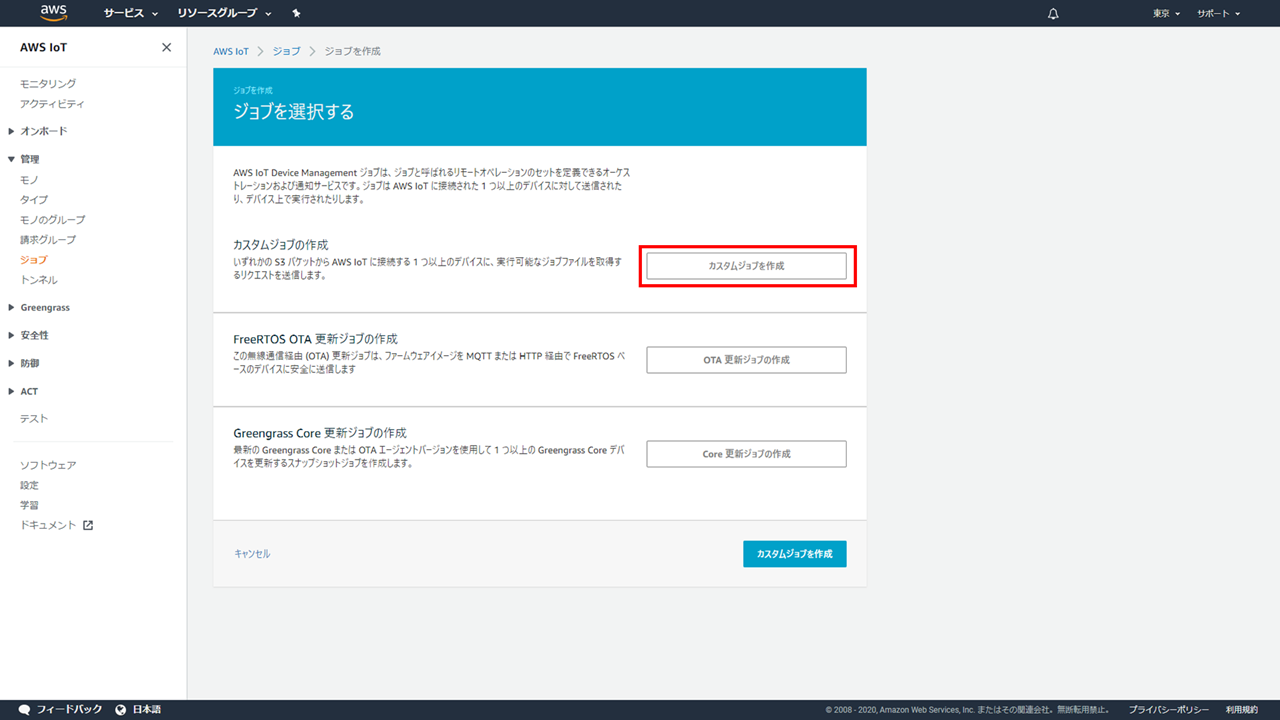1280x720 pixels.
Task: Select ジョブ in the sidebar
Action: coord(33,260)
